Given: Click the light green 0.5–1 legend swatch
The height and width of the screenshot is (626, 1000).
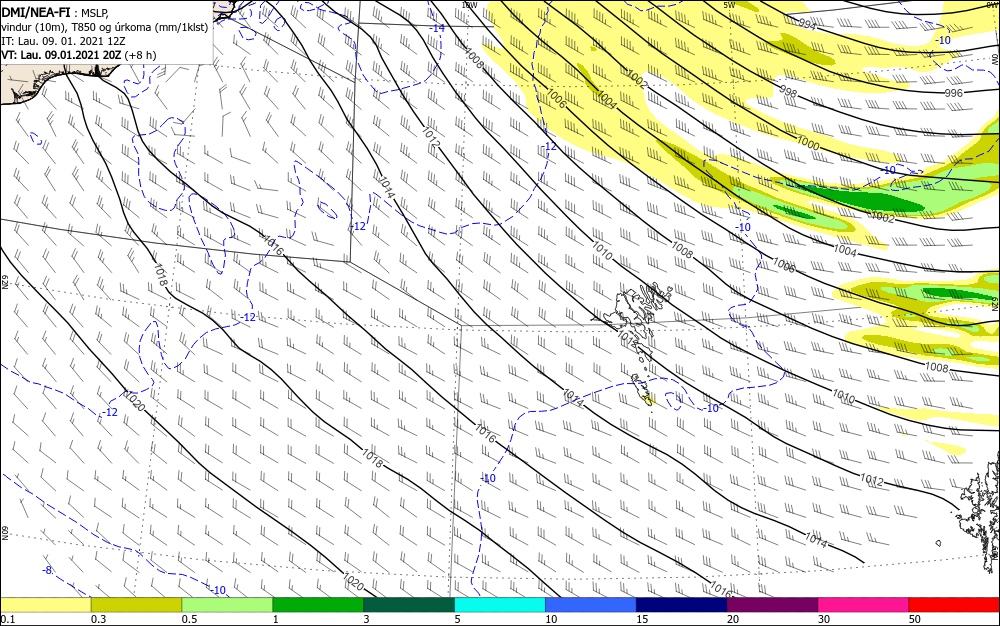Looking at the screenshot, I should [x=227, y=605].
